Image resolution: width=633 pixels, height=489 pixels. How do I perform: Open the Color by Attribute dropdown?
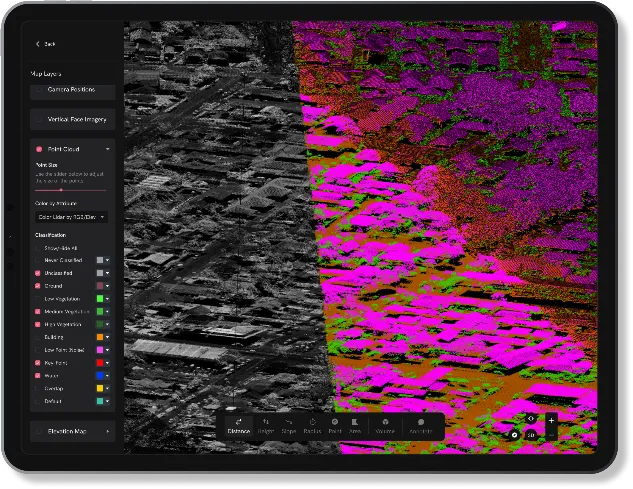click(x=72, y=216)
